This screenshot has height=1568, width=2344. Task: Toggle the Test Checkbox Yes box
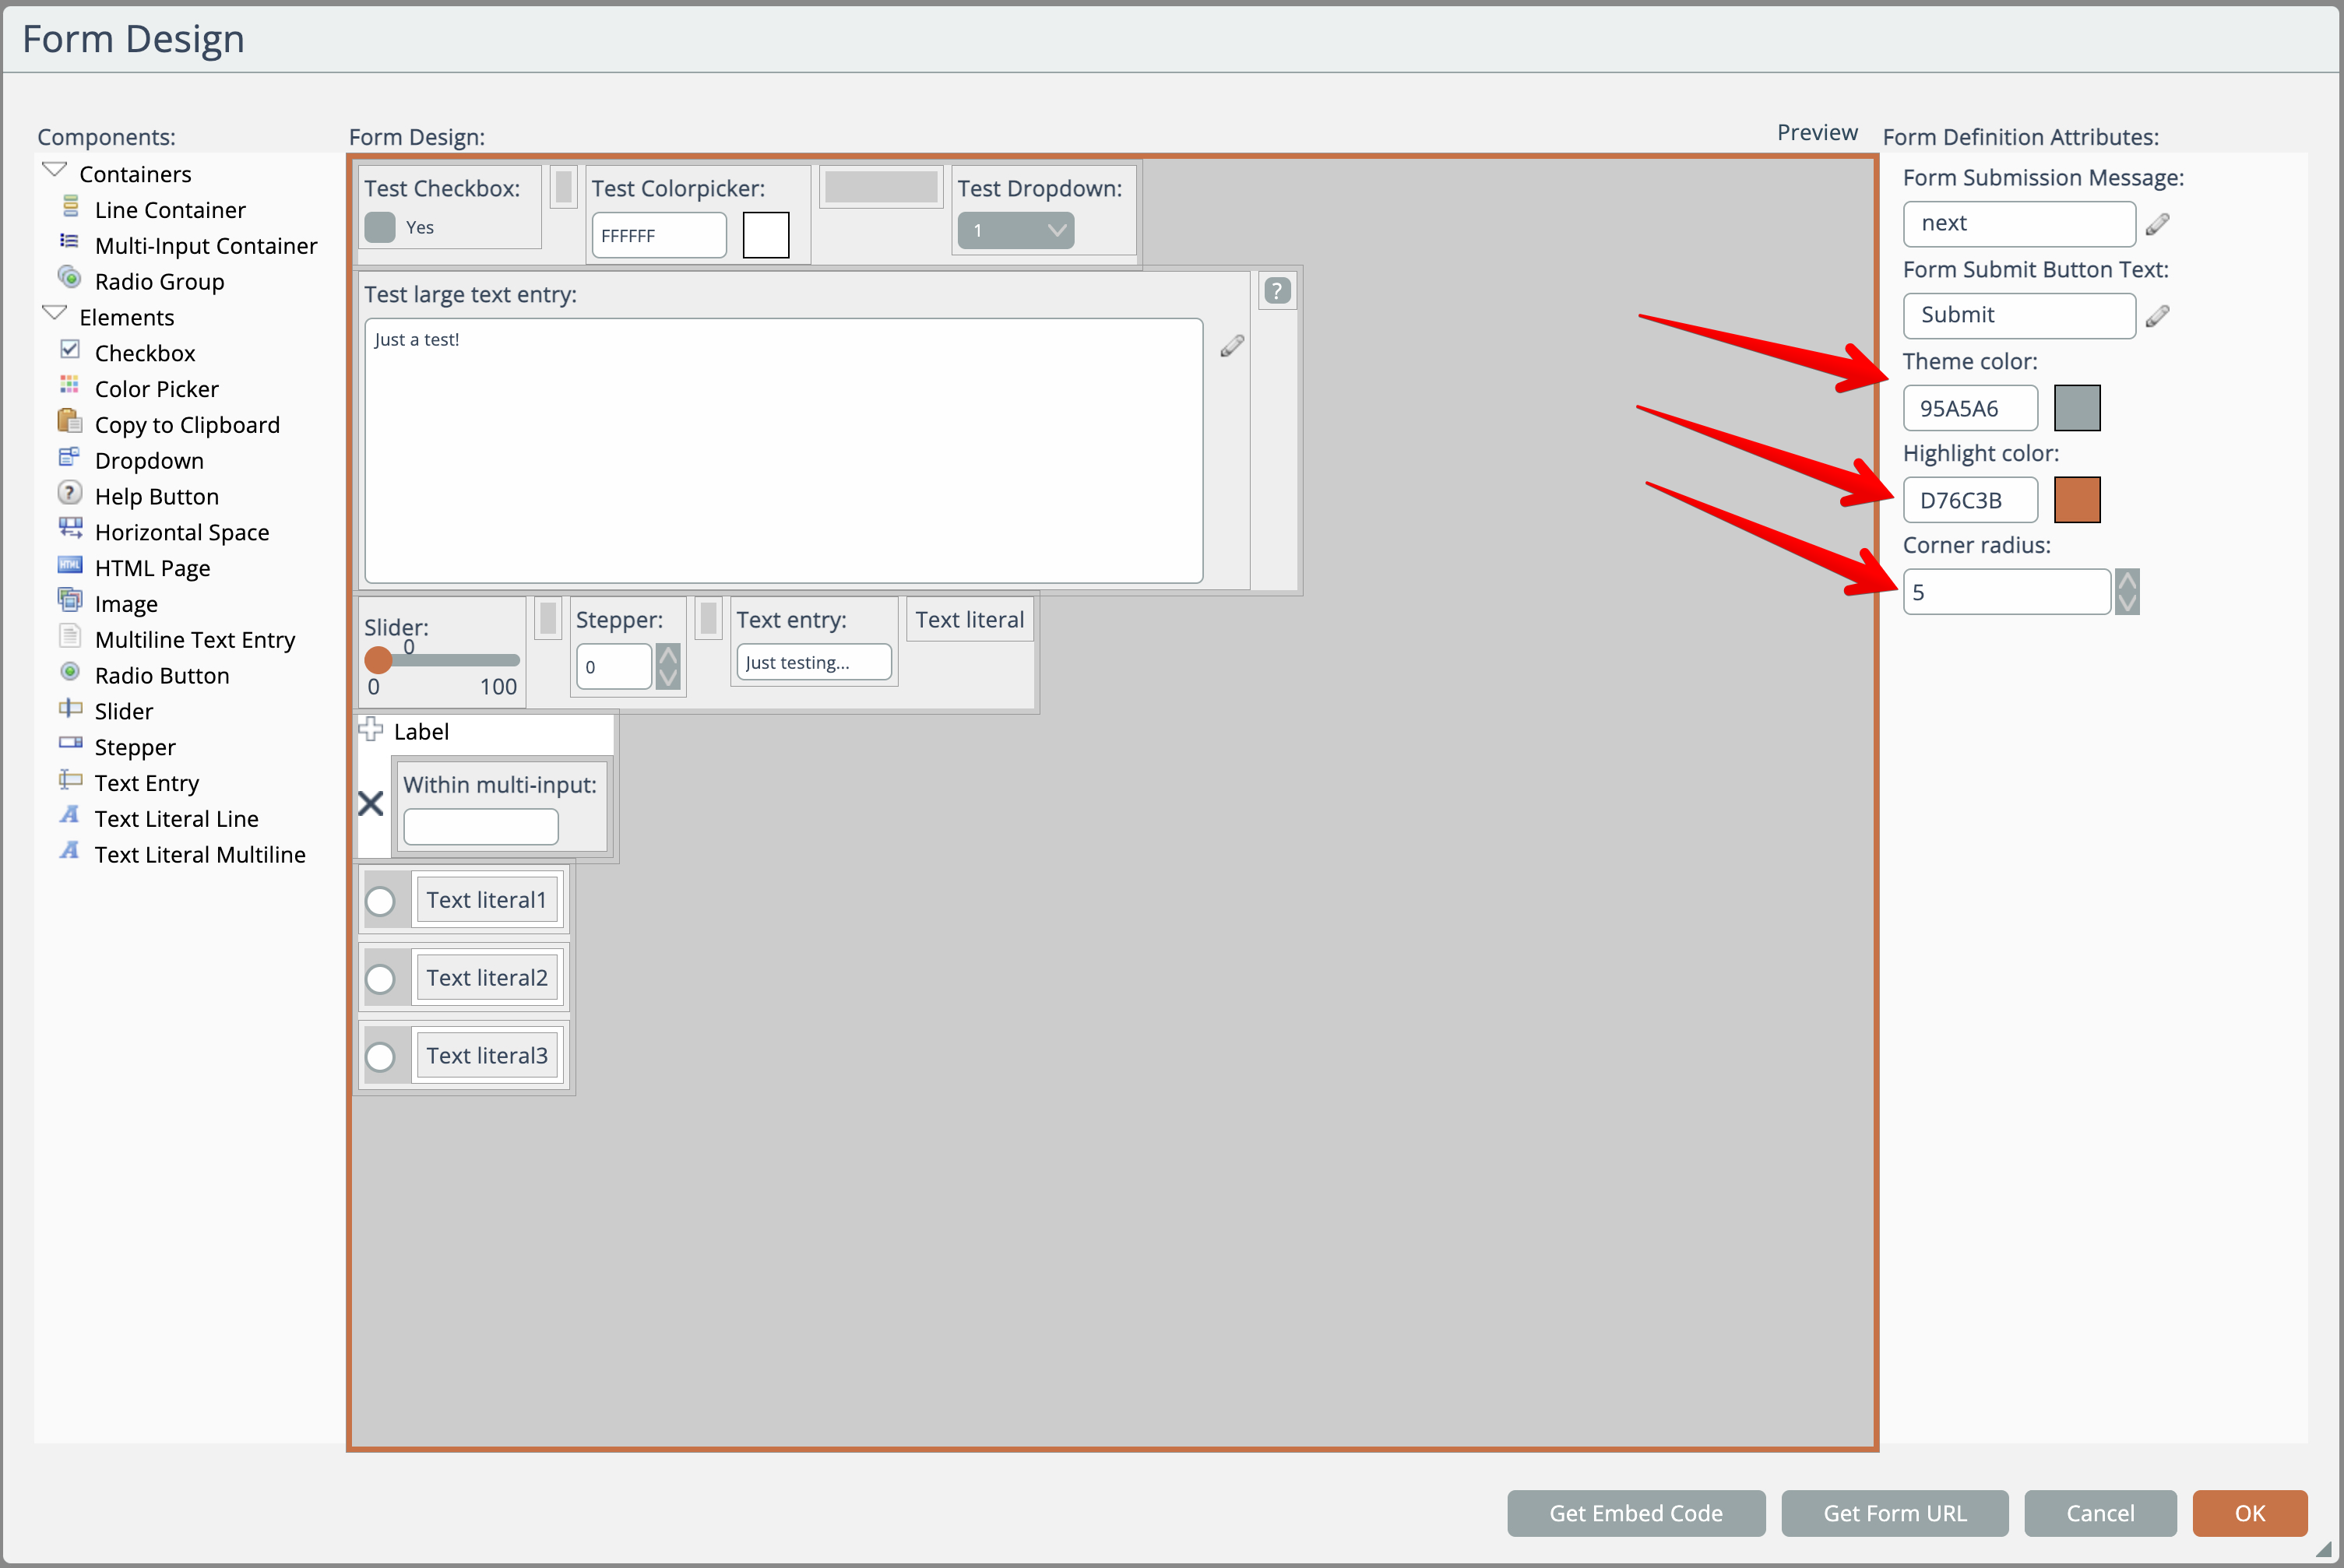pos(380,227)
